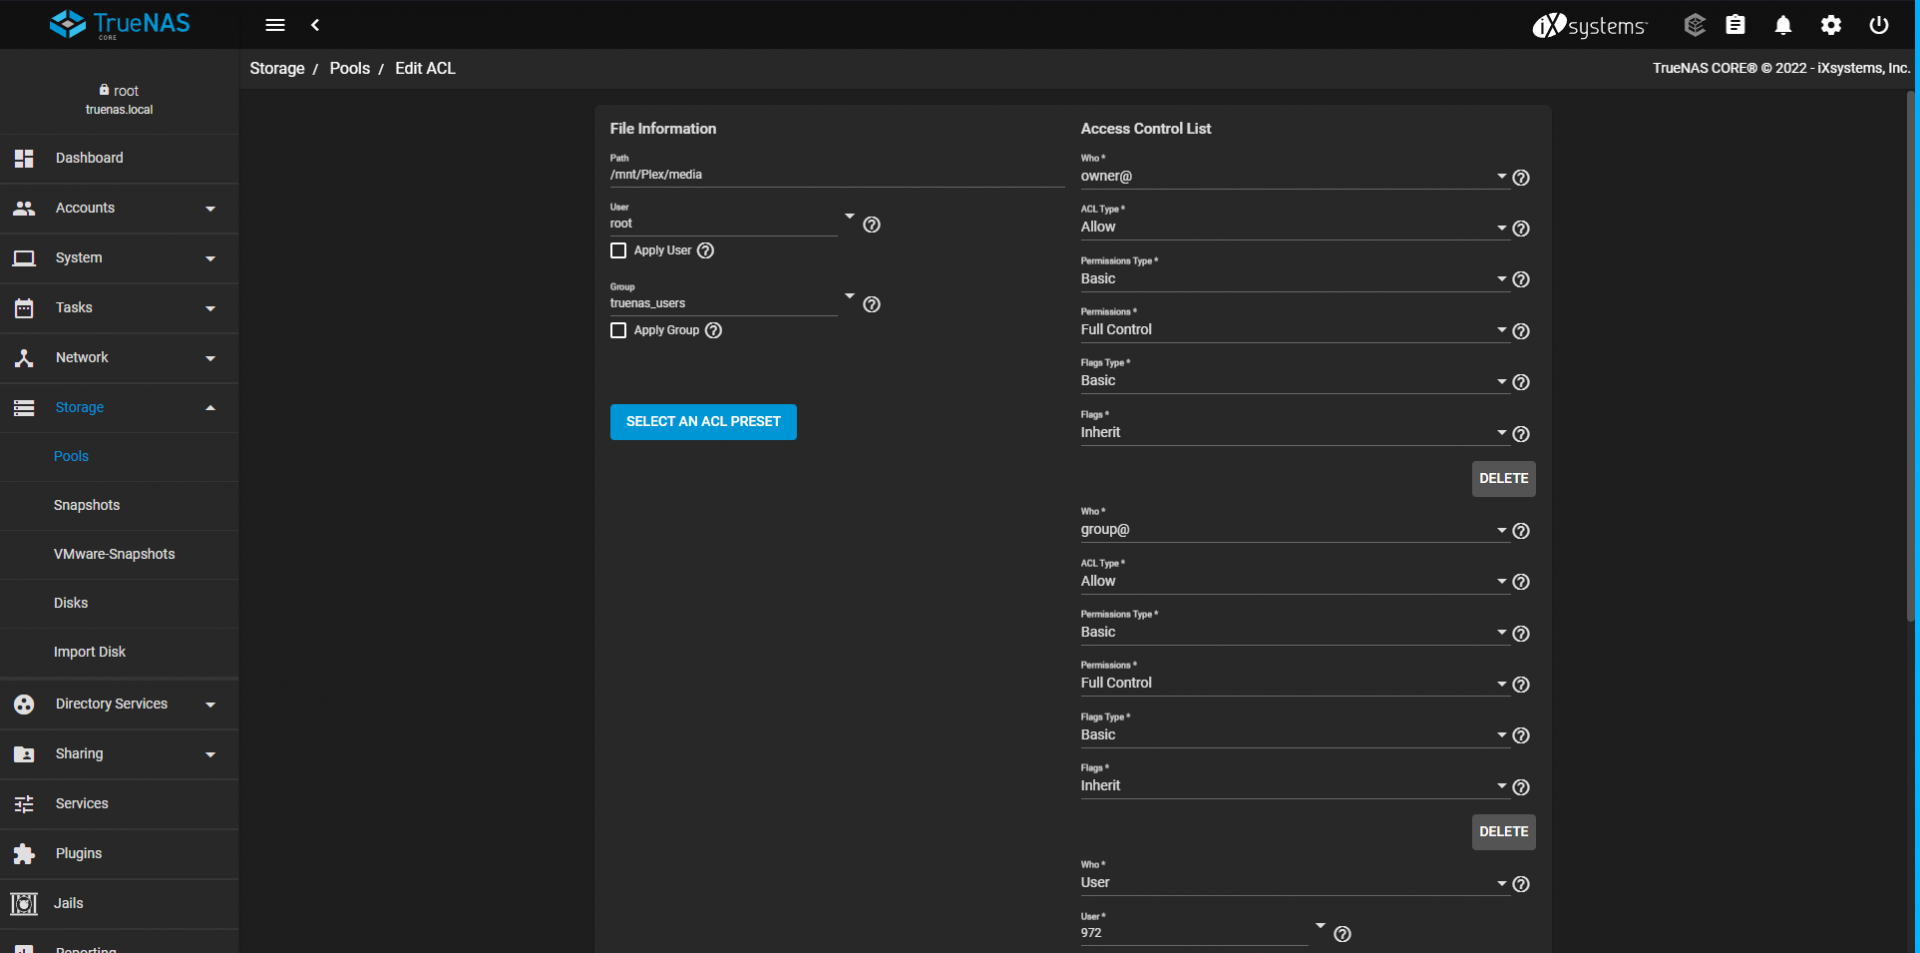Show help for owner@ Flags
The width and height of the screenshot is (1920, 953).
[x=1521, y=434]
